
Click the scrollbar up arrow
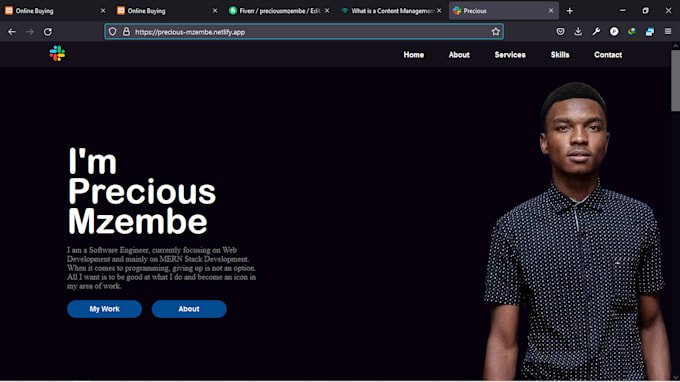click(675, 45)
